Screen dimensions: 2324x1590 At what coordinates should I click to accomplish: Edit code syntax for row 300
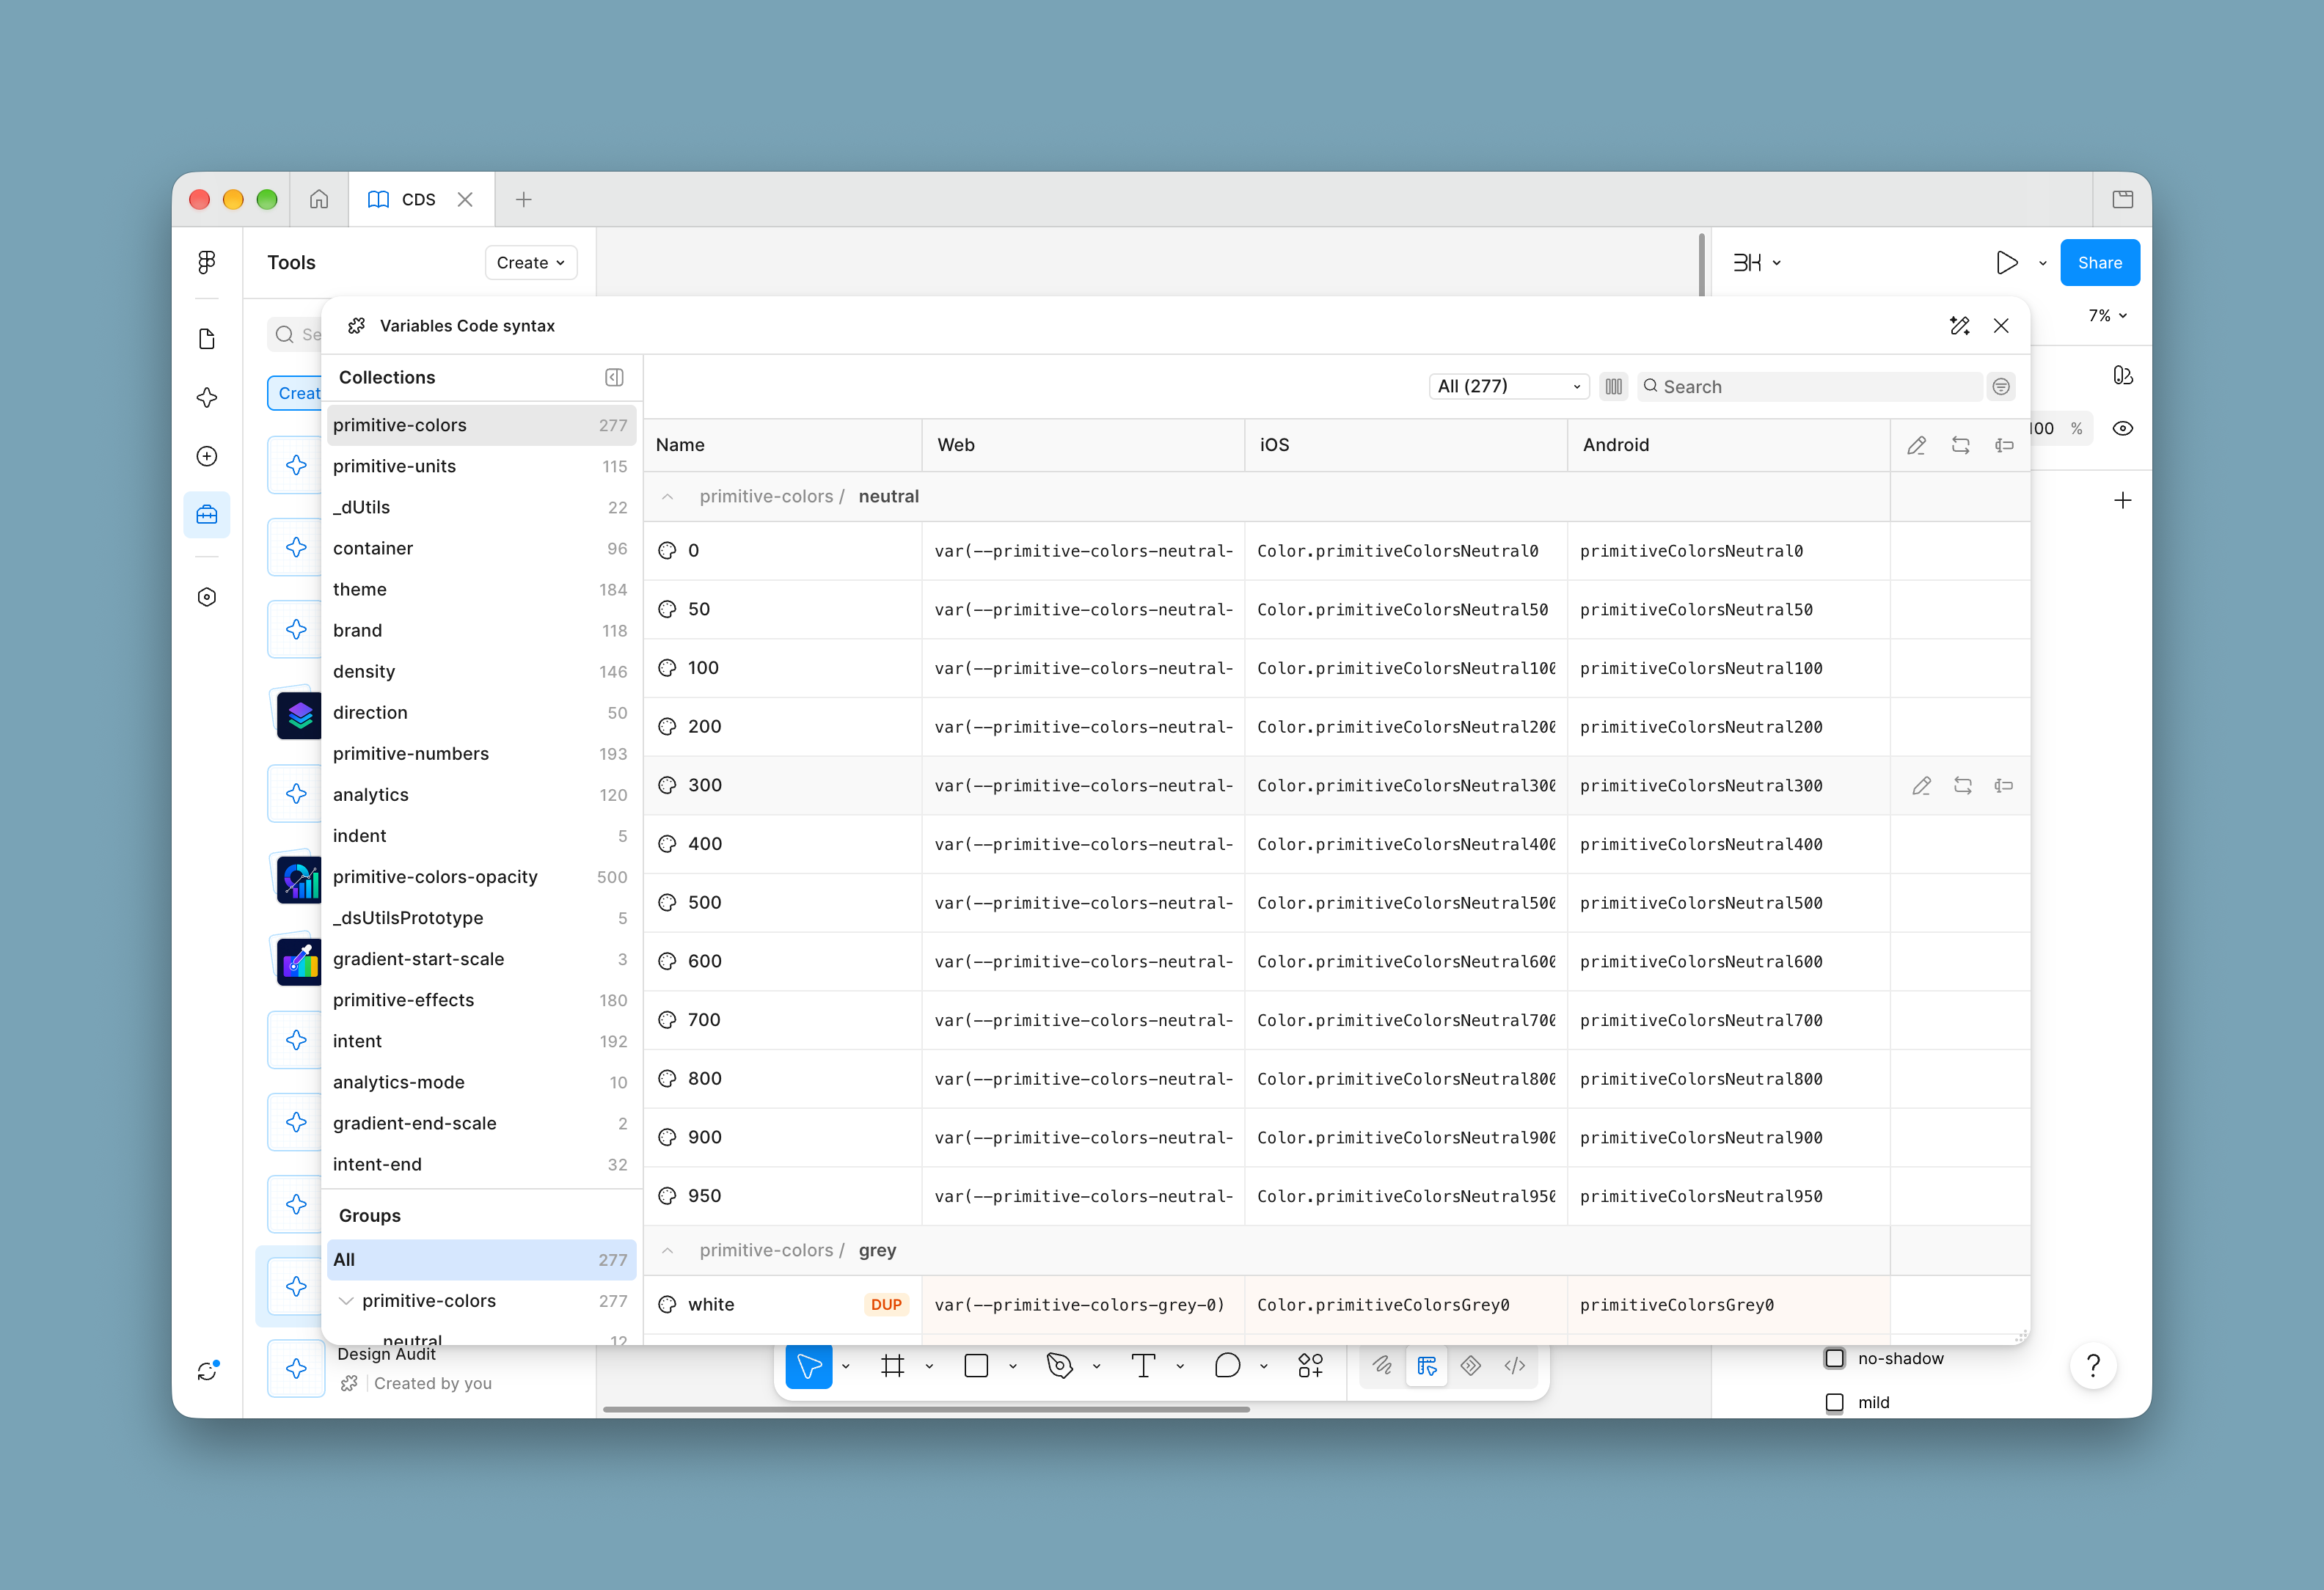pos(1921,786)
